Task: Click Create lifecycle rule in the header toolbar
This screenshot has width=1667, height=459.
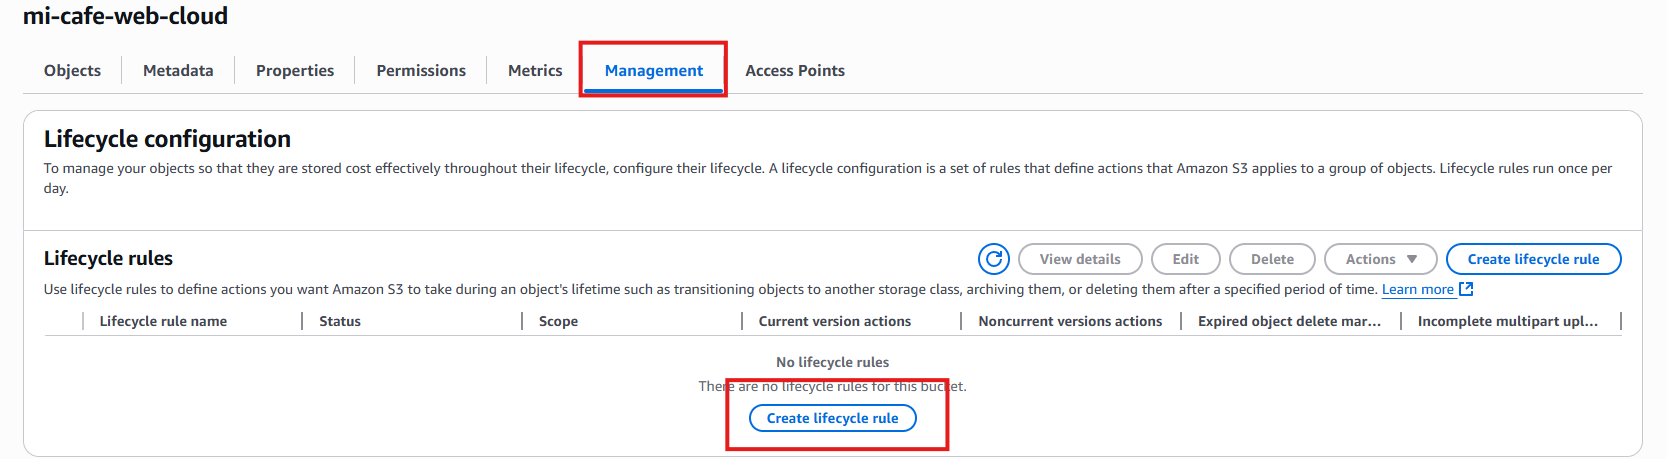Action: pyautogui.click(x=1533, y=259)
